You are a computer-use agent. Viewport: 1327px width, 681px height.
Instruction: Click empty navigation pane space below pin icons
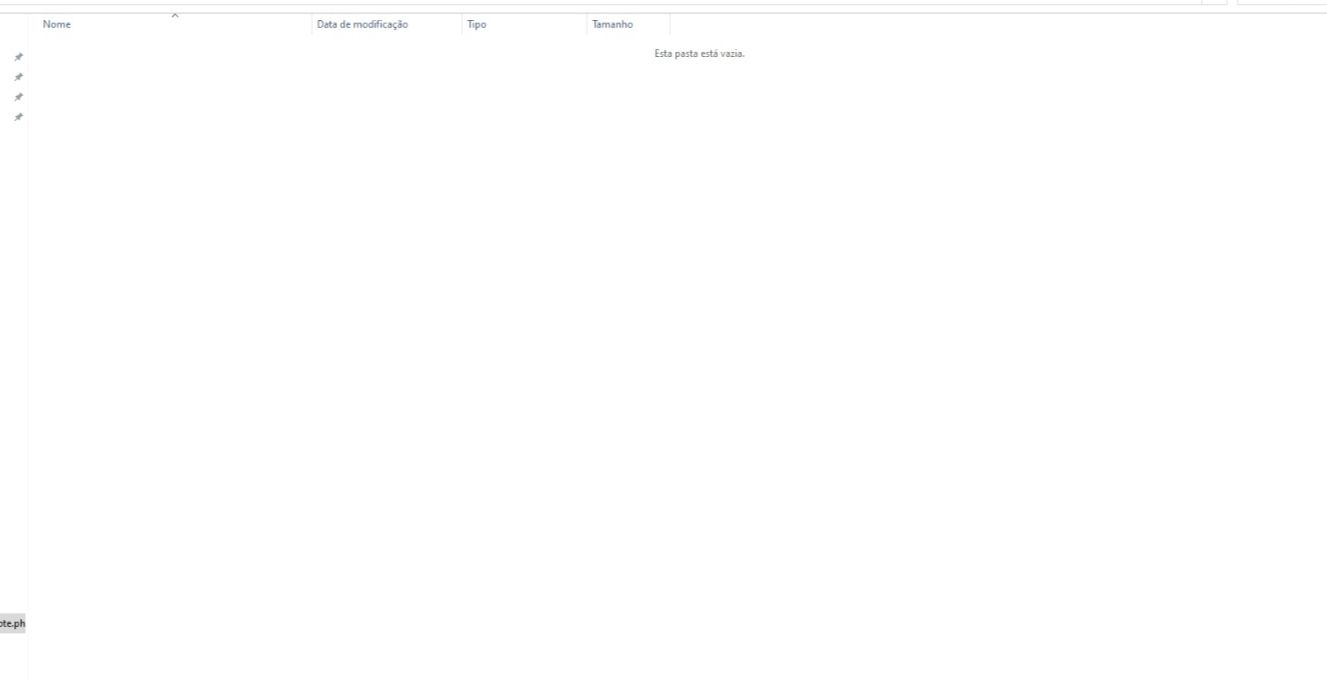click(14, 350)
